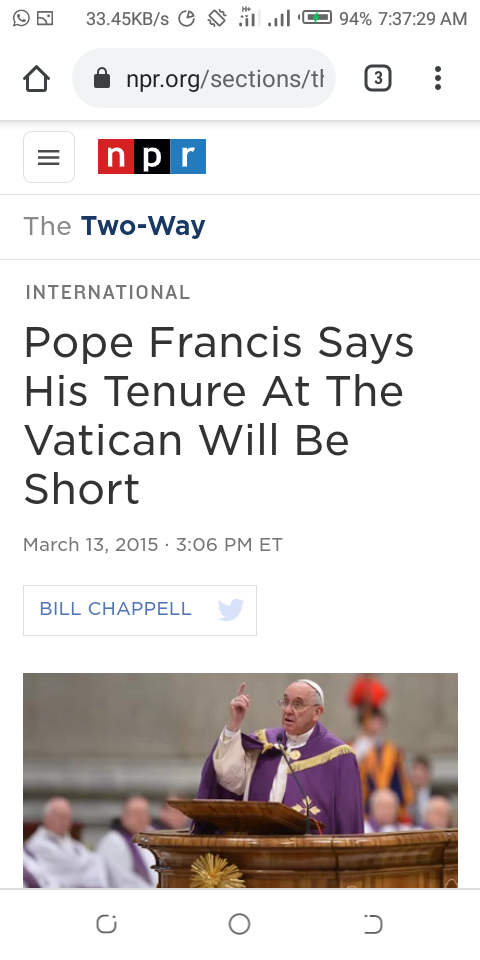The image size is (480, 960).
Task: Open author Bill Chappell's page
Action: (115, 609)
